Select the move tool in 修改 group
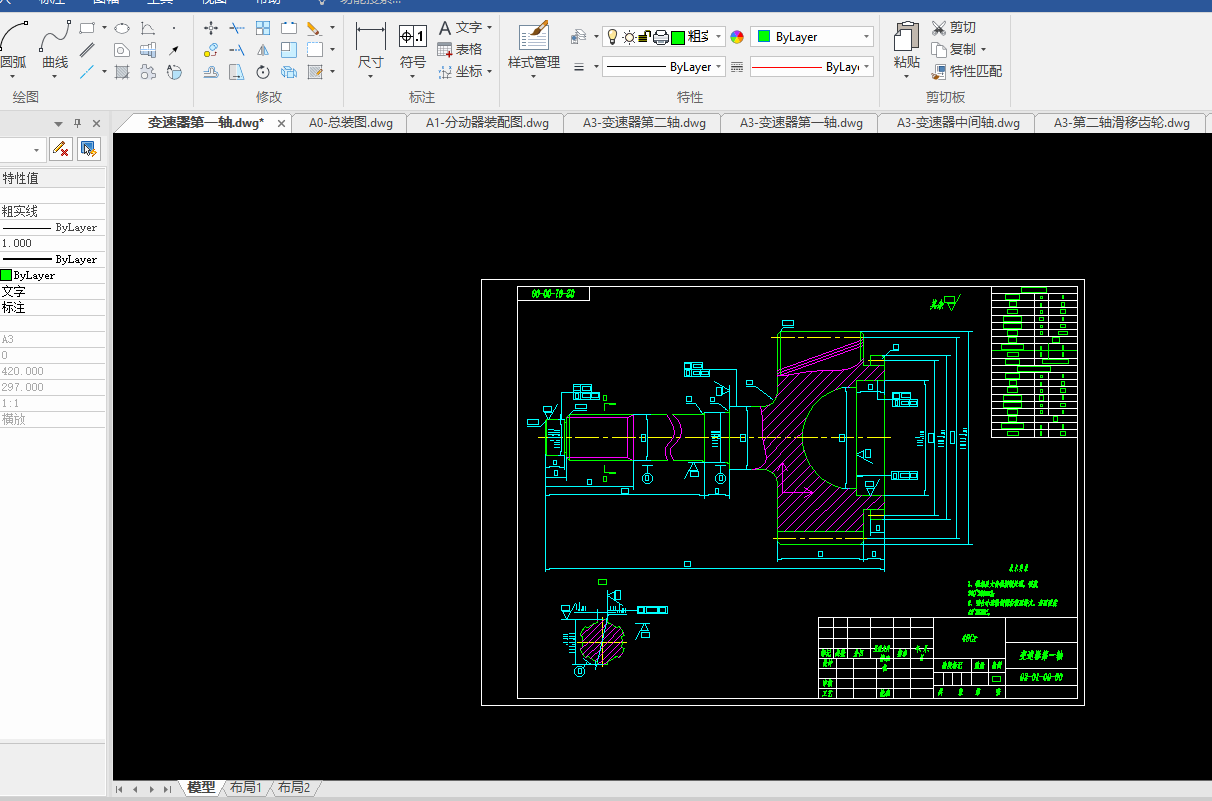1212x801 pixels. (x=211, y=28)
